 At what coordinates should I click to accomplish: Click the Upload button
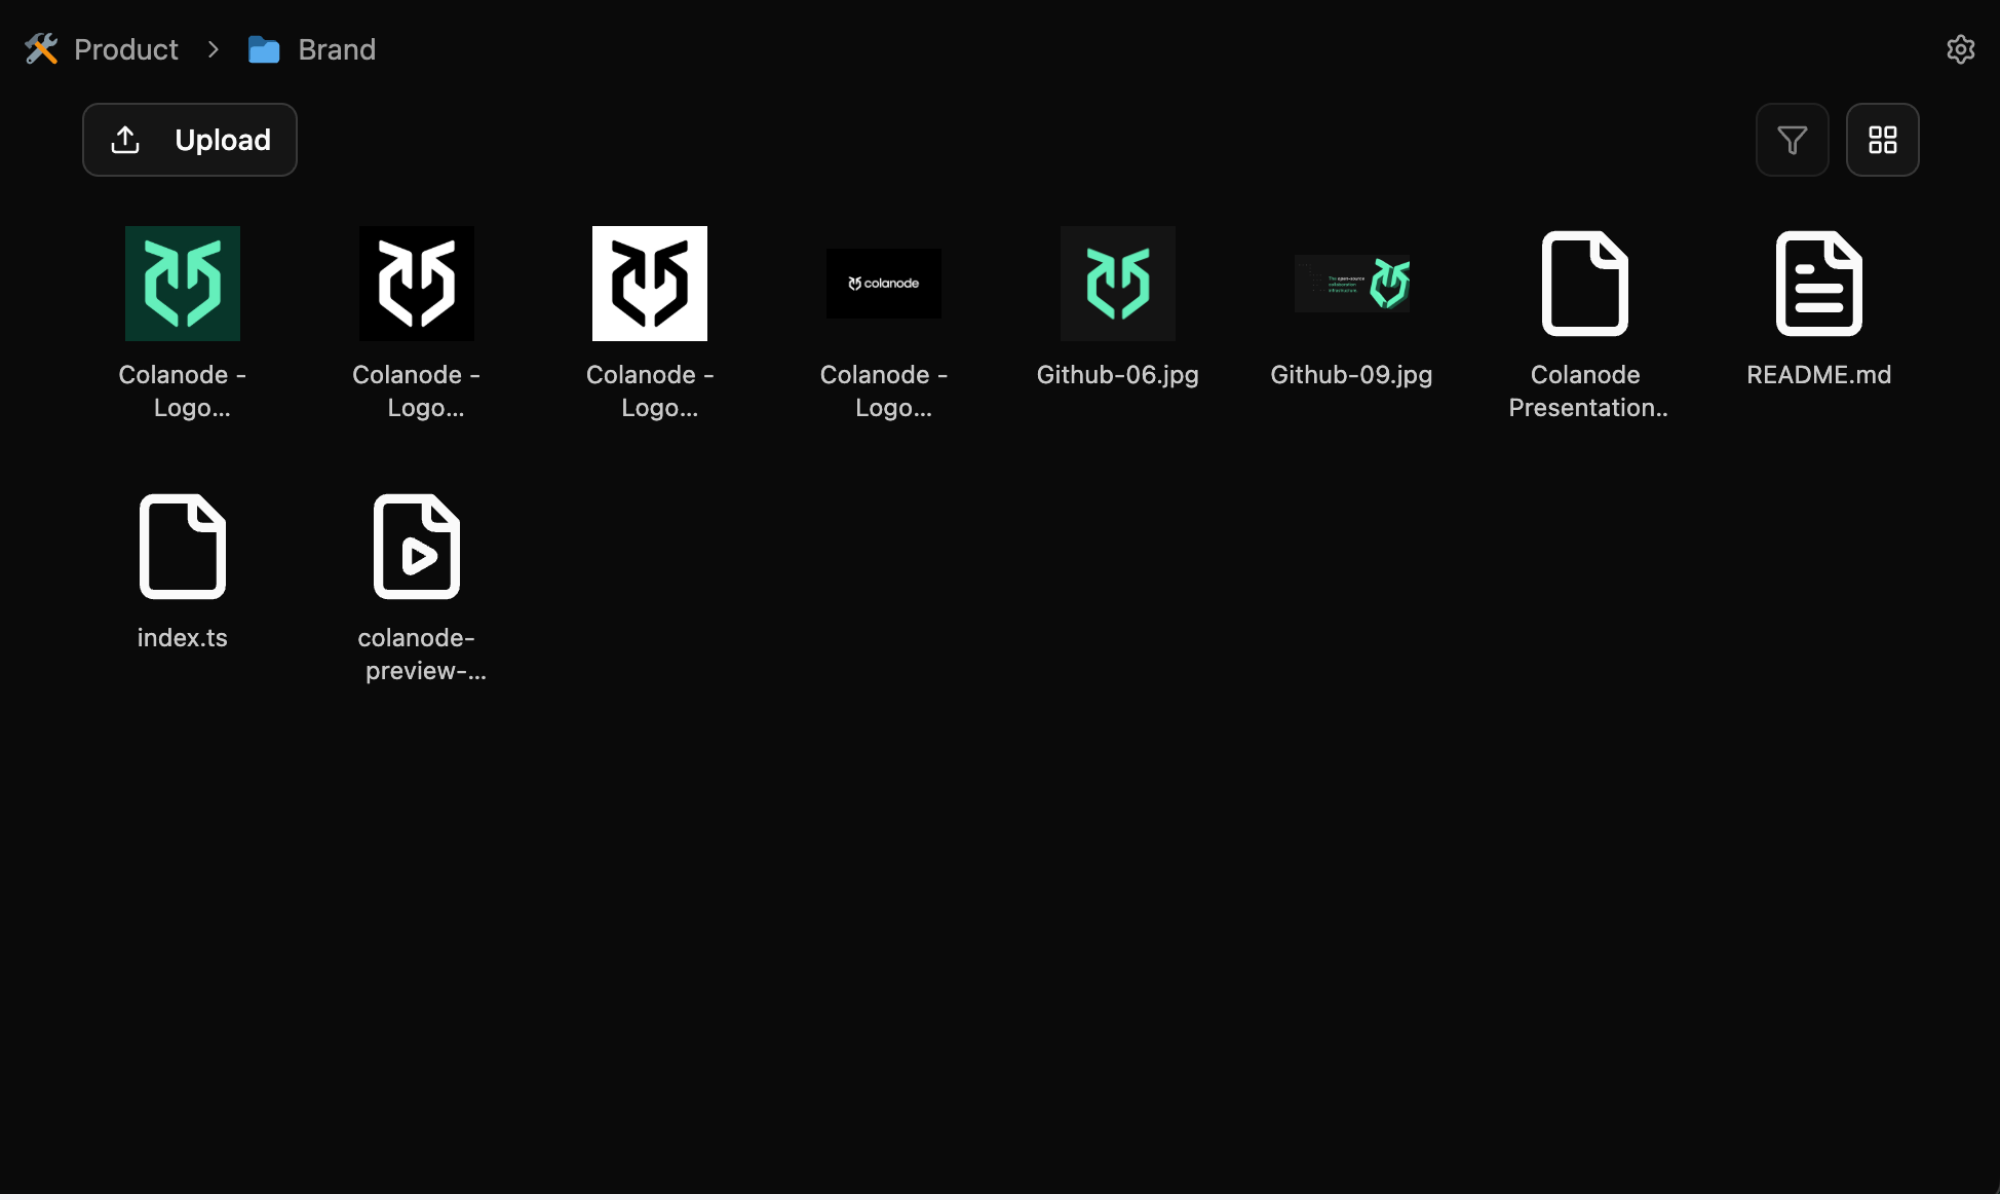[189, 140]
